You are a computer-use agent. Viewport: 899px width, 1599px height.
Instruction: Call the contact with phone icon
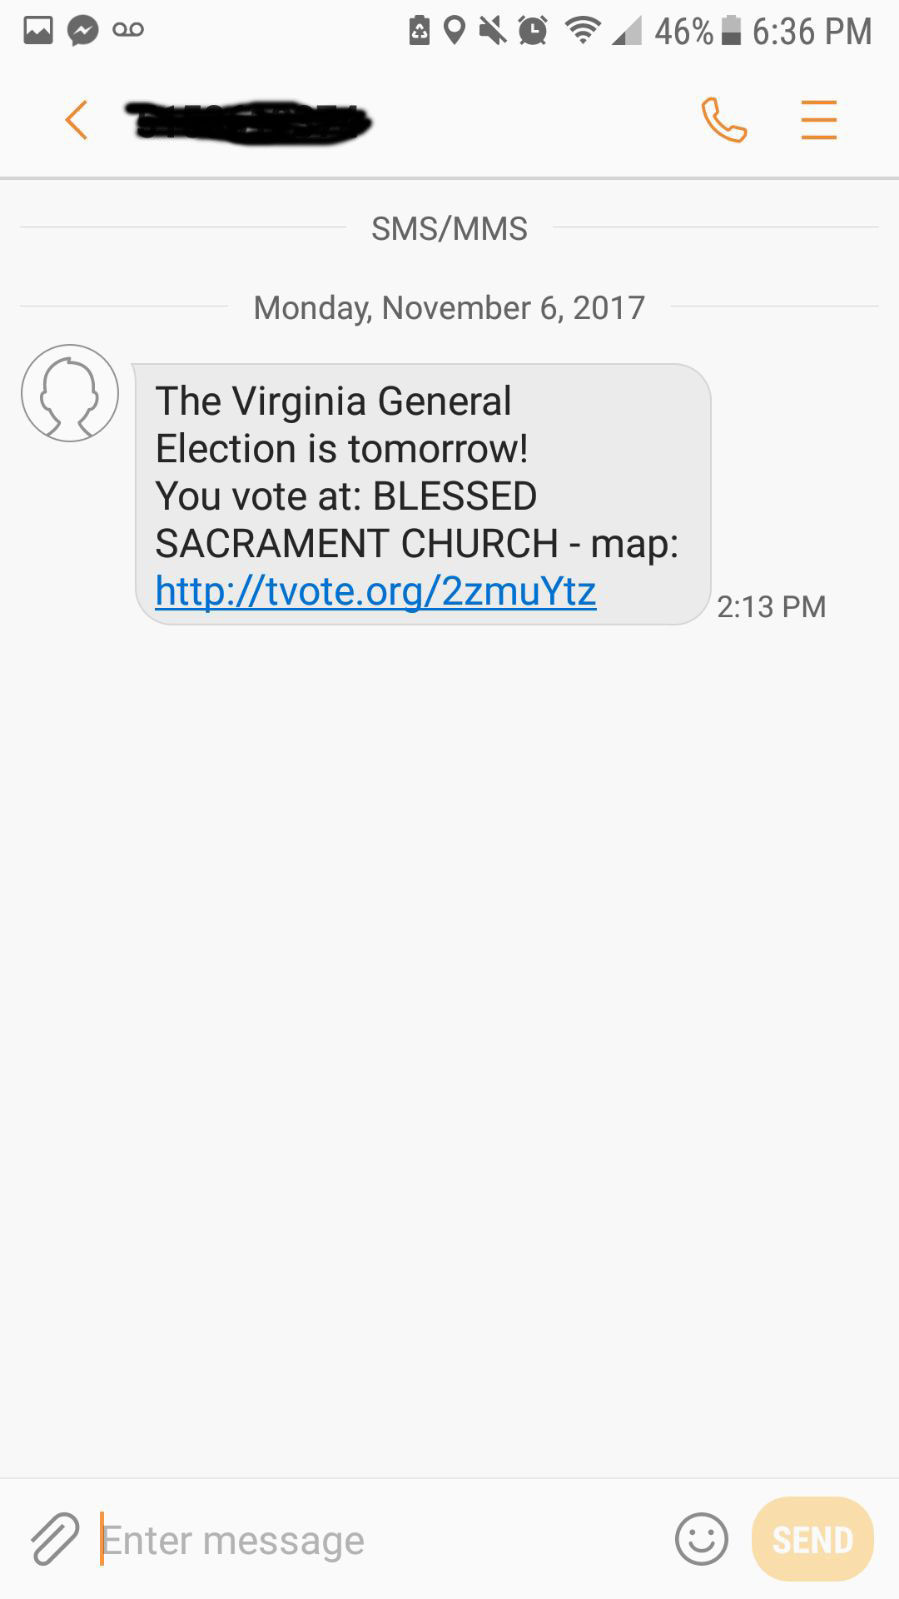point(724,121)
